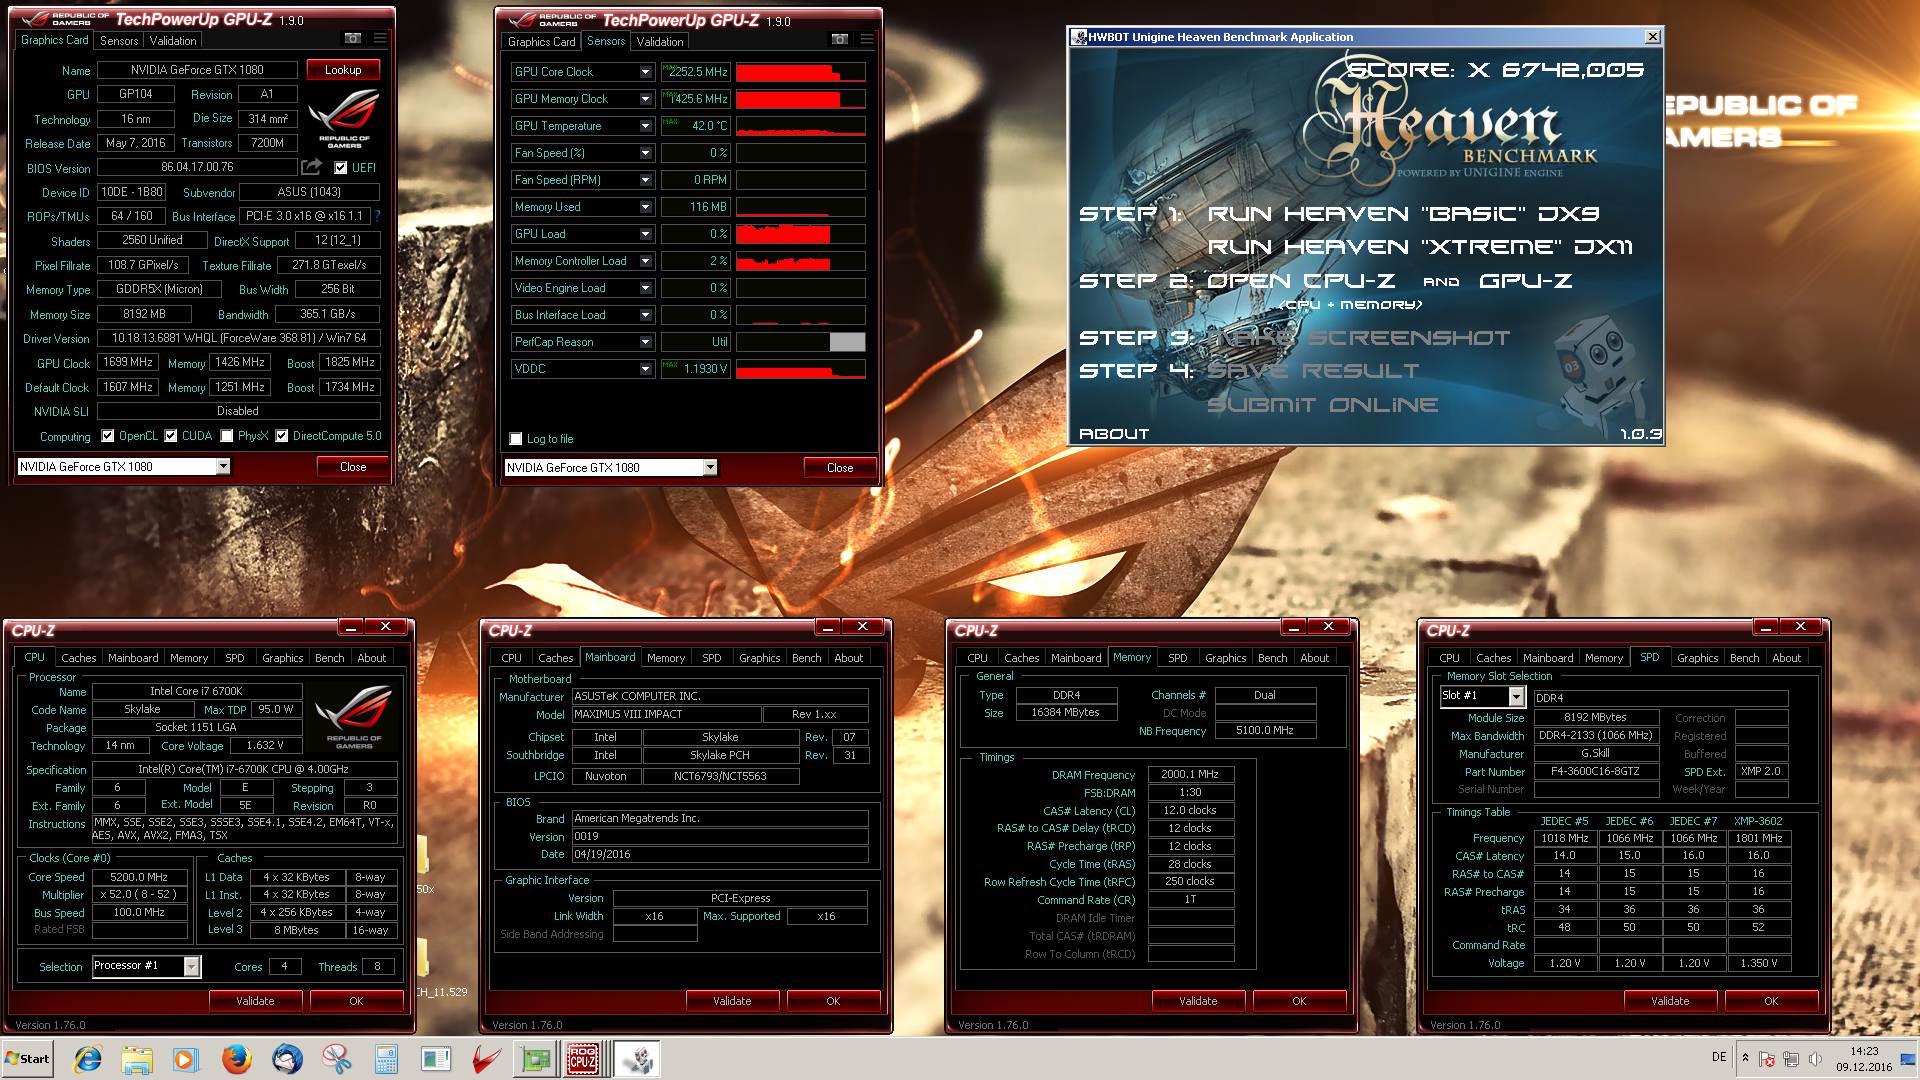Click Run Heaven "Basic" DX9 in HWBOT
Image resolution: width=1920 pixels, height=1080 pixels.
[x=1404, y=214]
